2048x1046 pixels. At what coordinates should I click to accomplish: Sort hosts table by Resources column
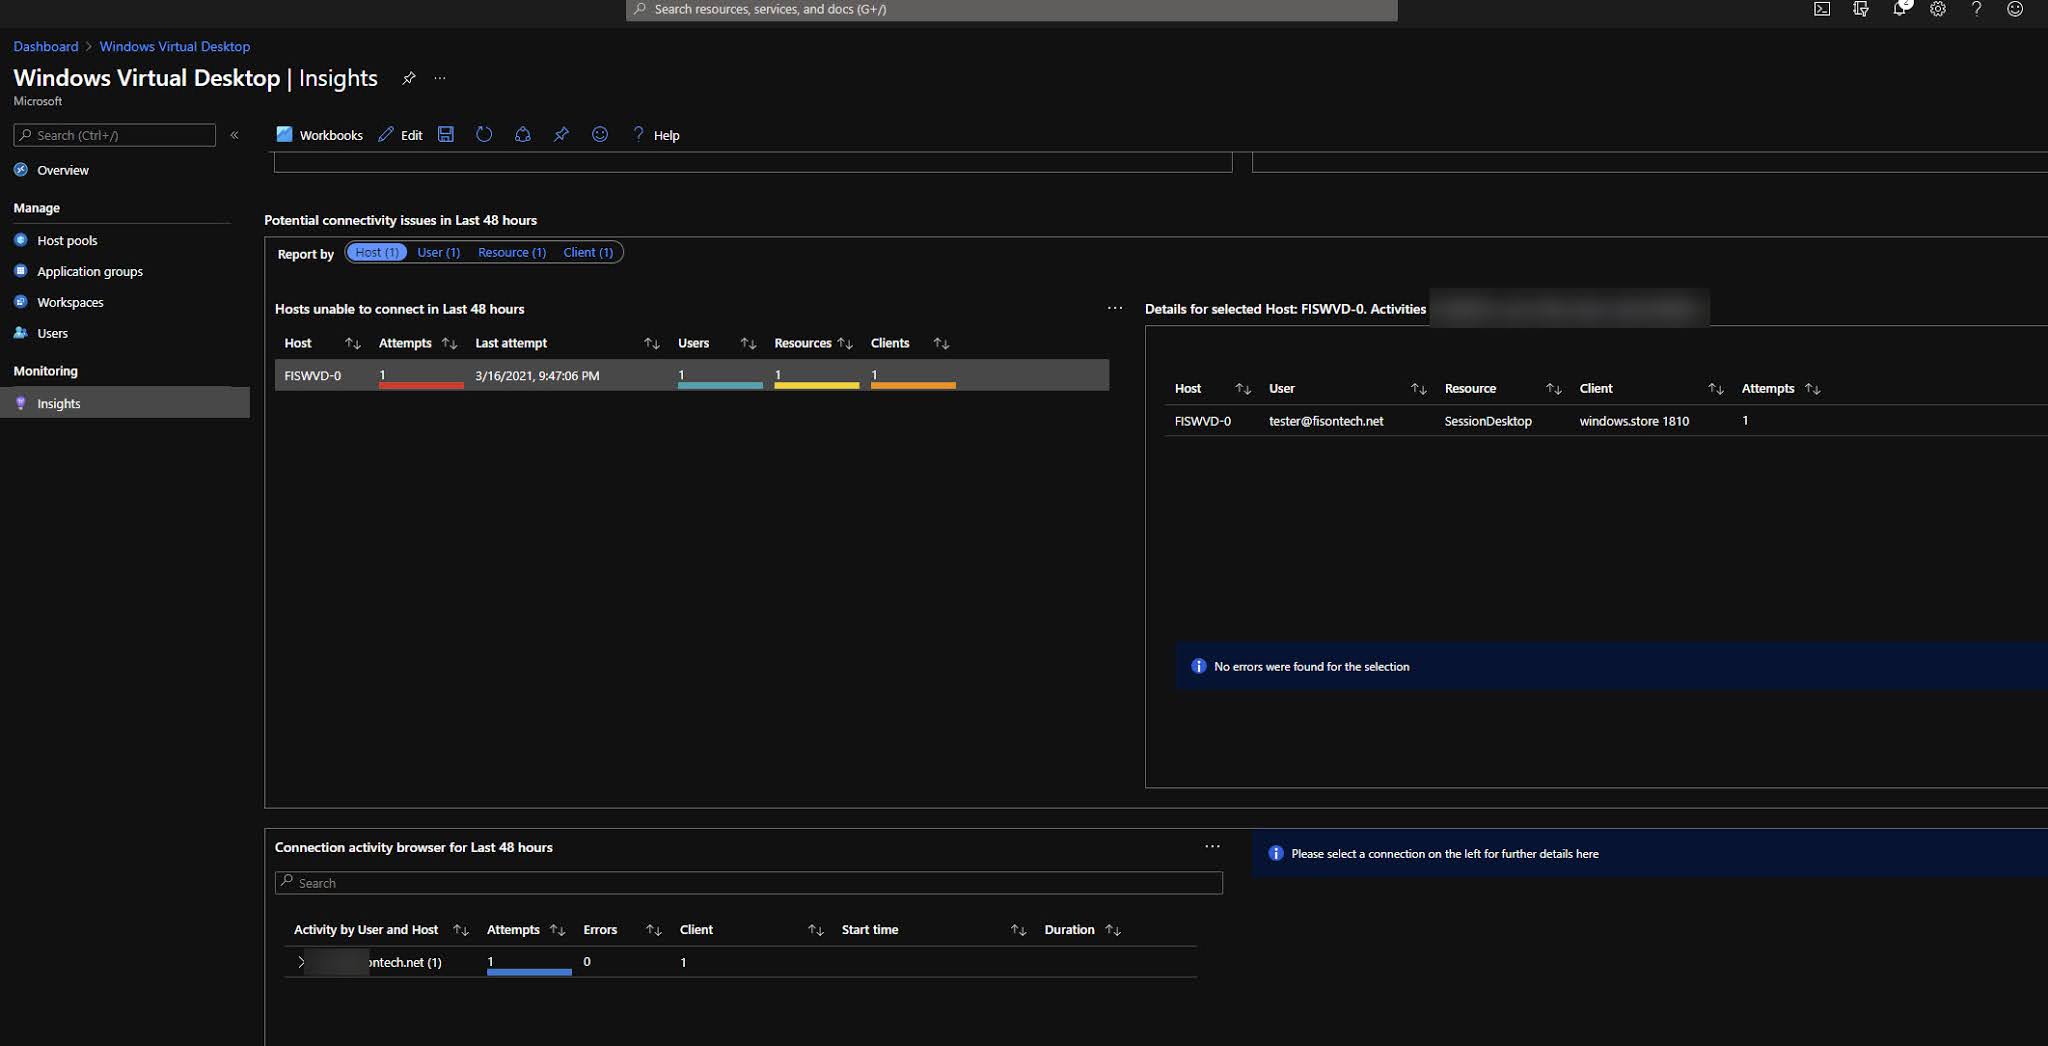tap(845, 343)
